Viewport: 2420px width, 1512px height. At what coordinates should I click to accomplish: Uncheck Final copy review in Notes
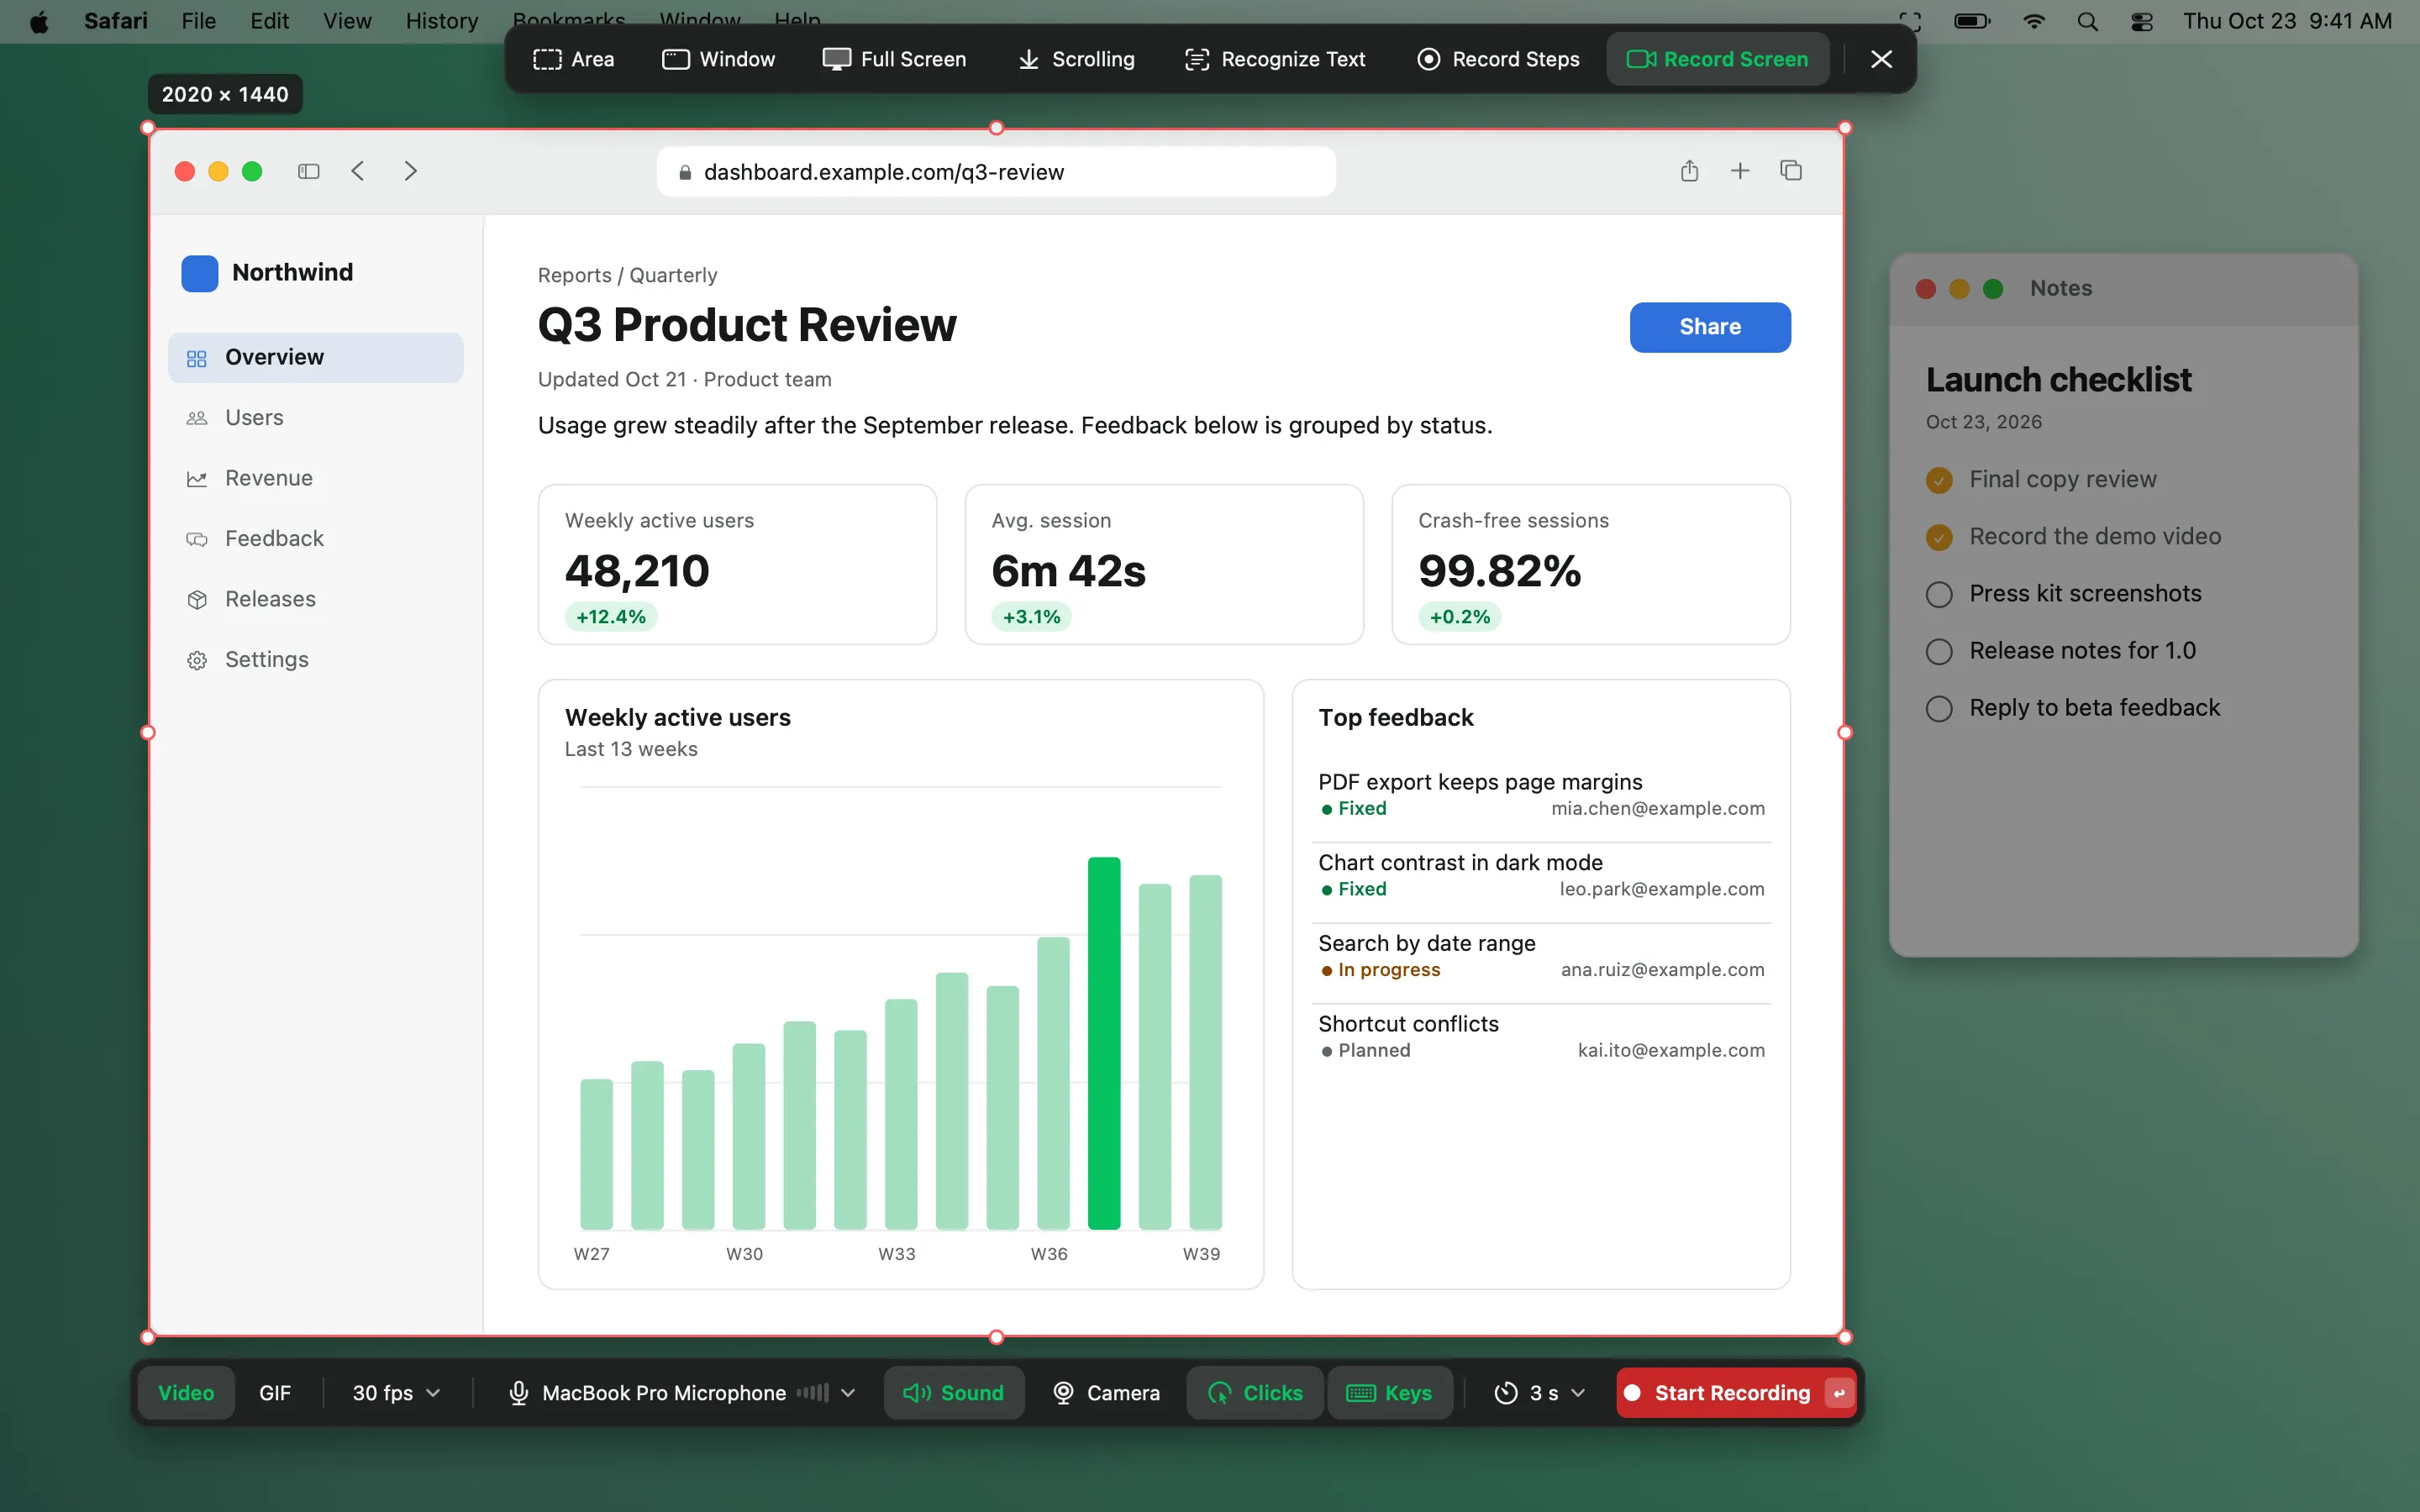tap(1939, 480)
